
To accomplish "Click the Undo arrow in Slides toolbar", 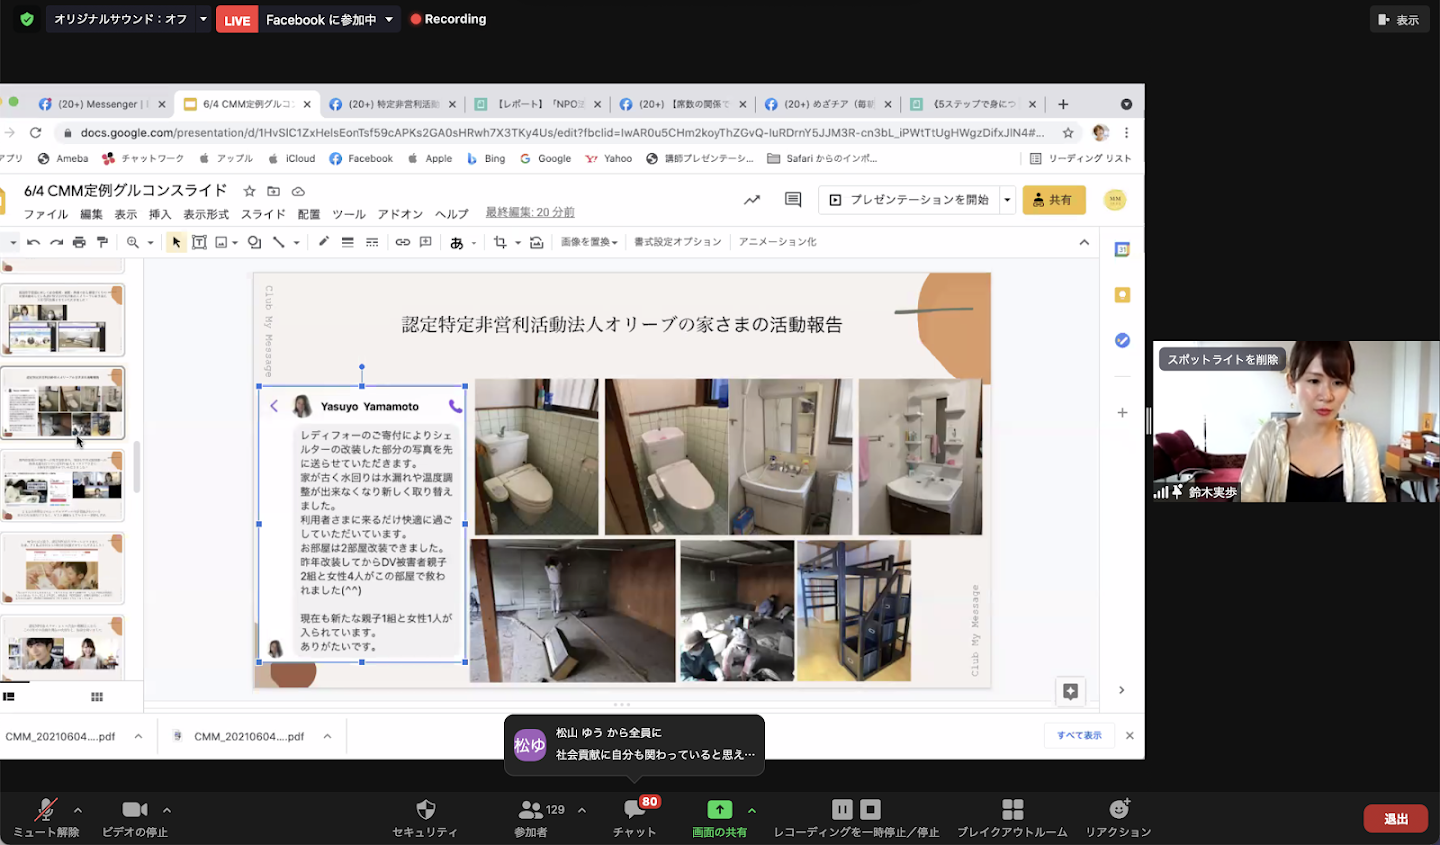I will click(34, 242).
